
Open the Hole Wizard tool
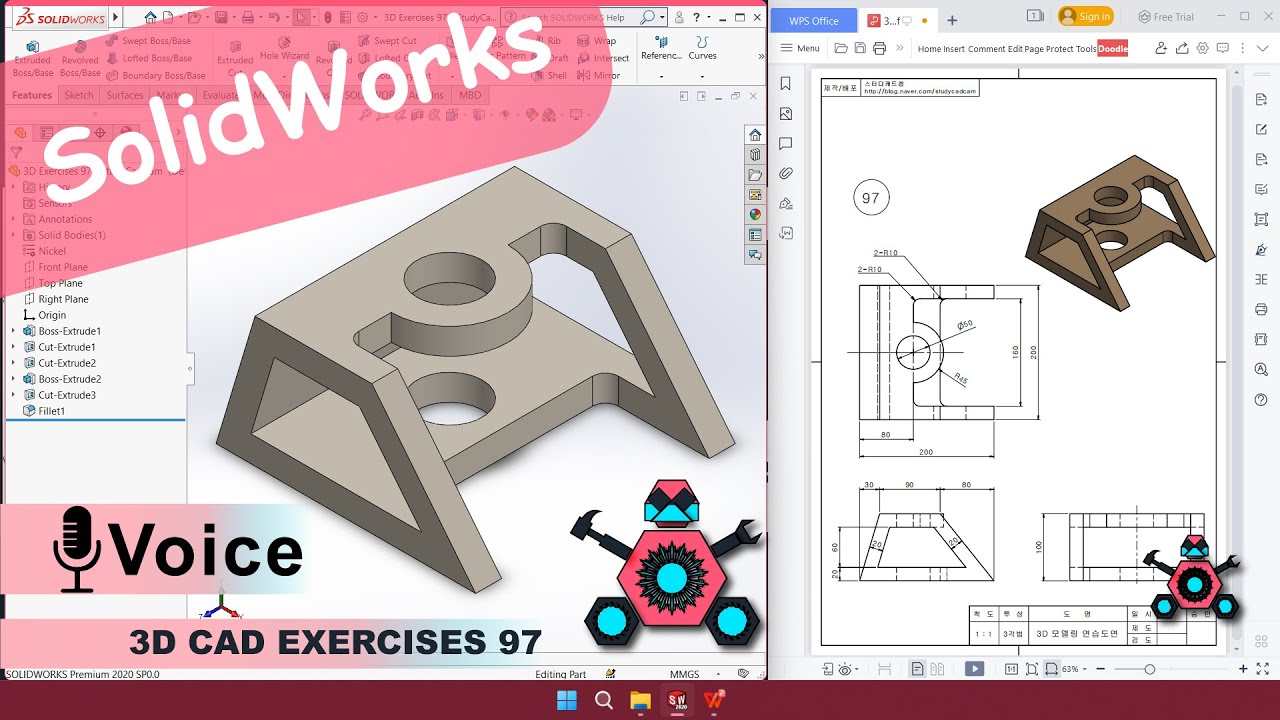coord(284,49)
